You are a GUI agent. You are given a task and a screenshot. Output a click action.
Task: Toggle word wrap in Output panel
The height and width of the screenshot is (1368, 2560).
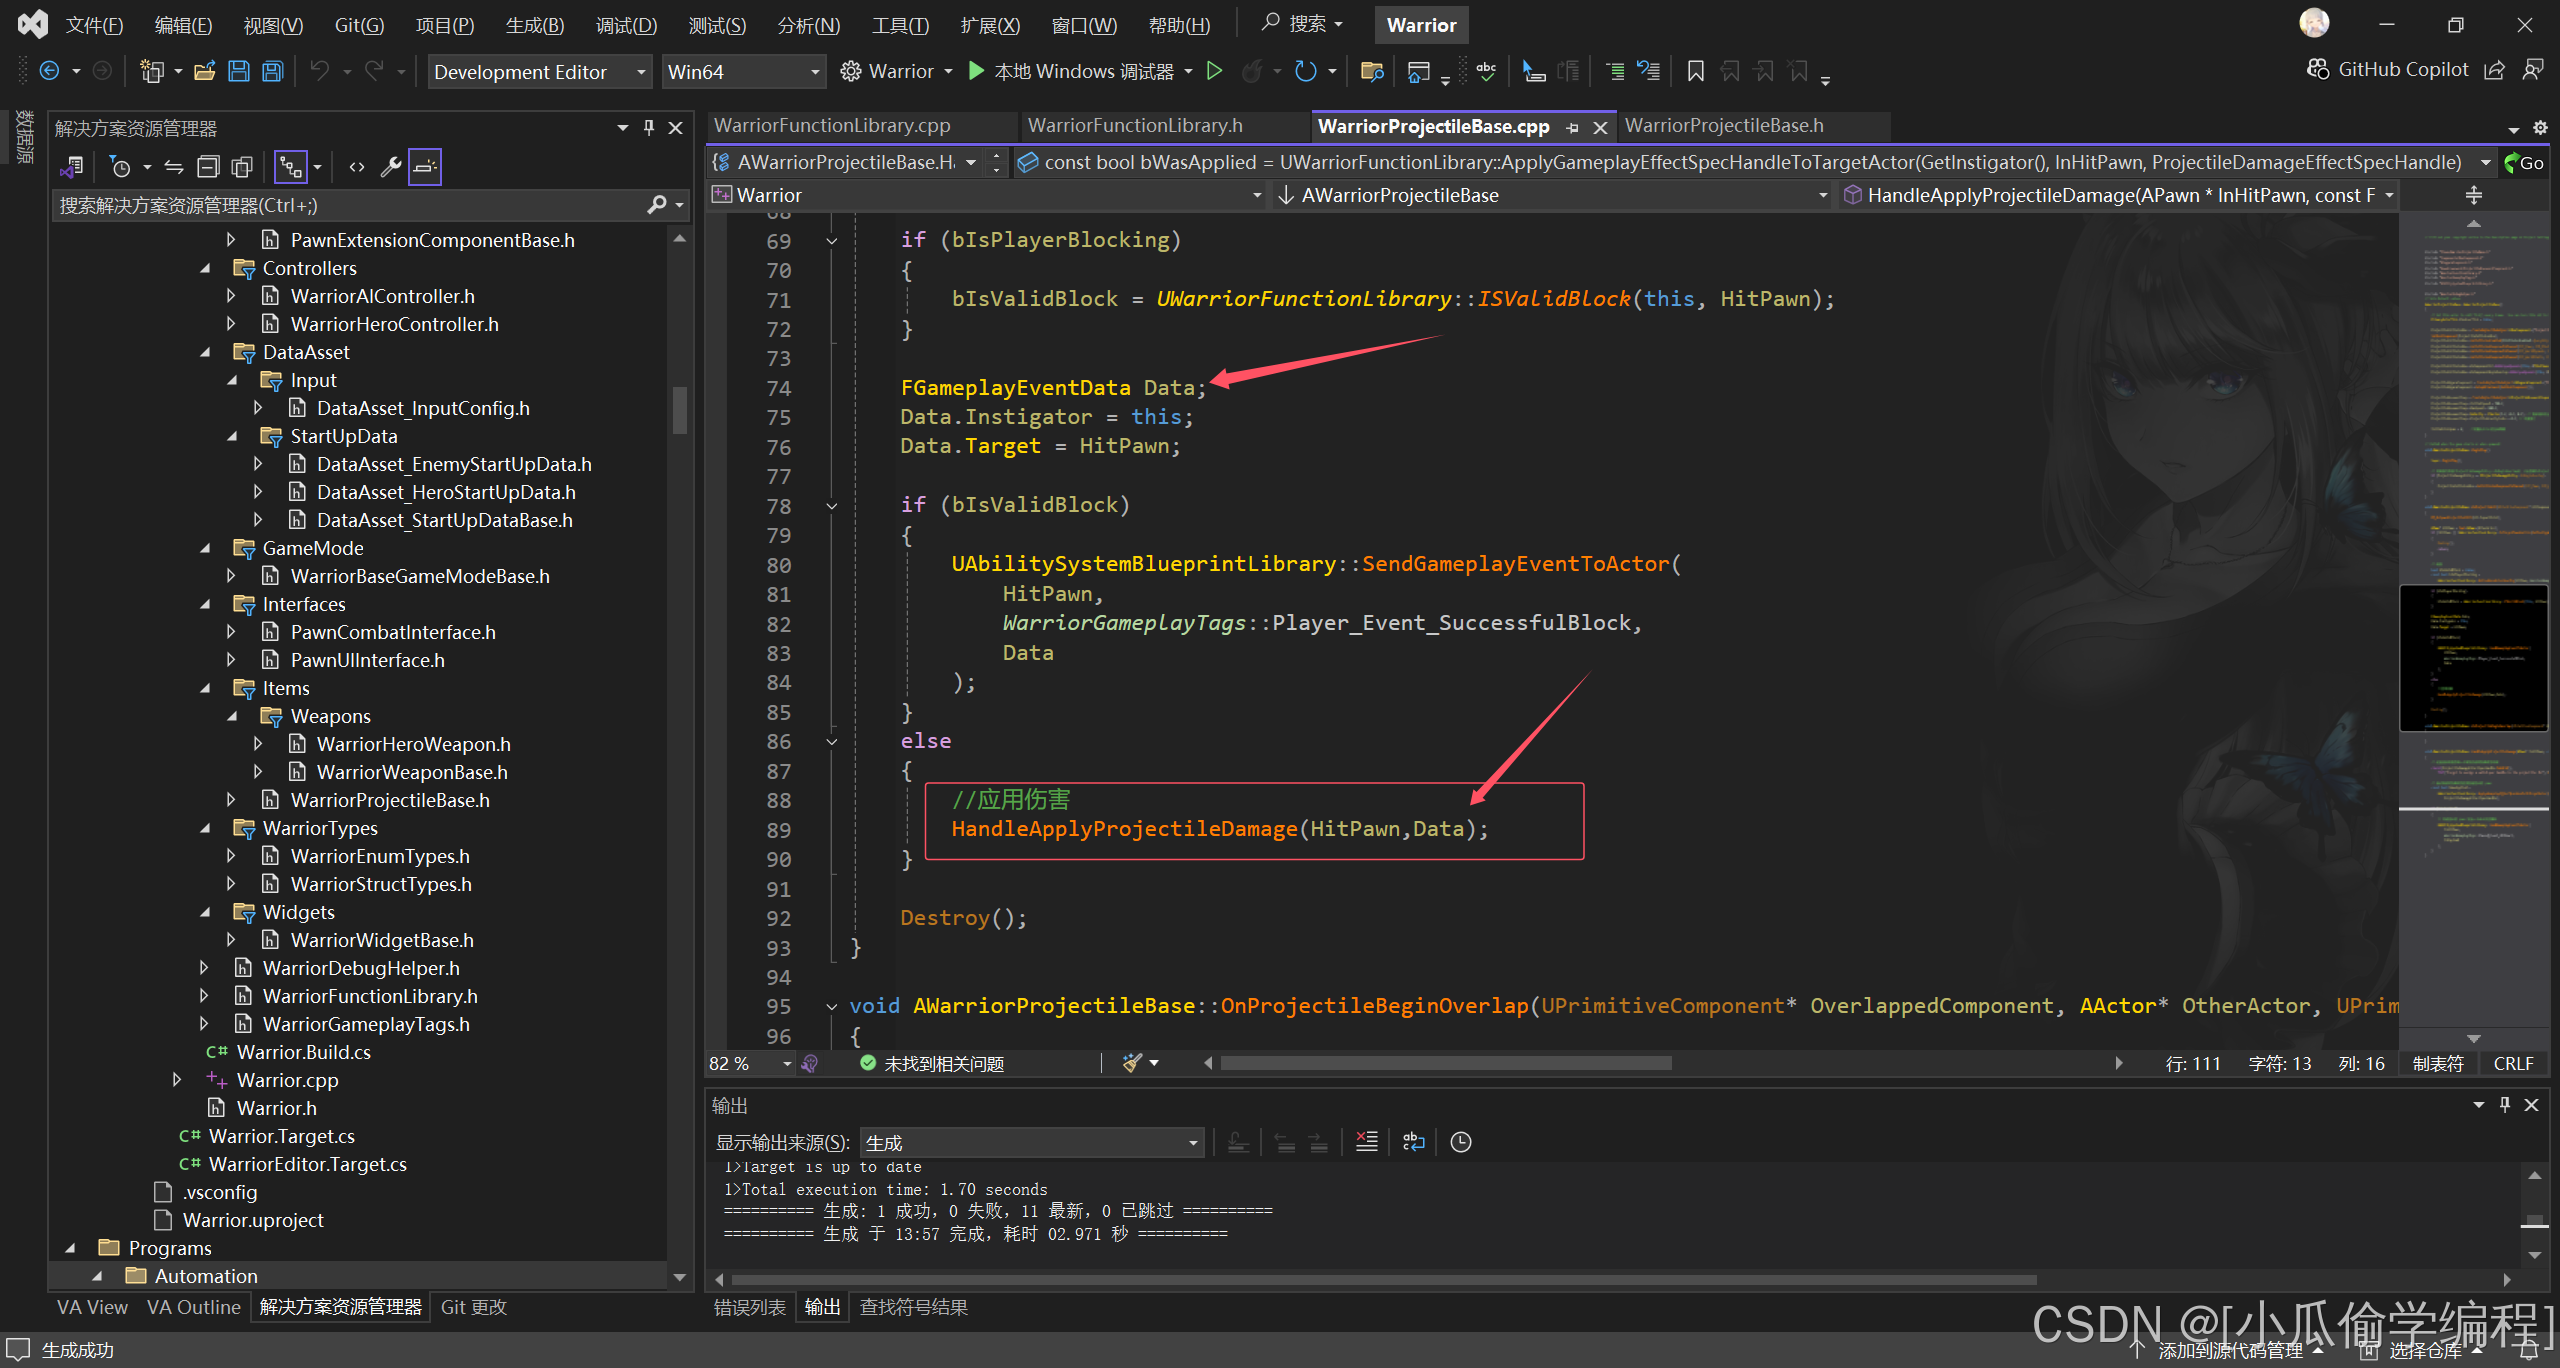(1413, 1142)
